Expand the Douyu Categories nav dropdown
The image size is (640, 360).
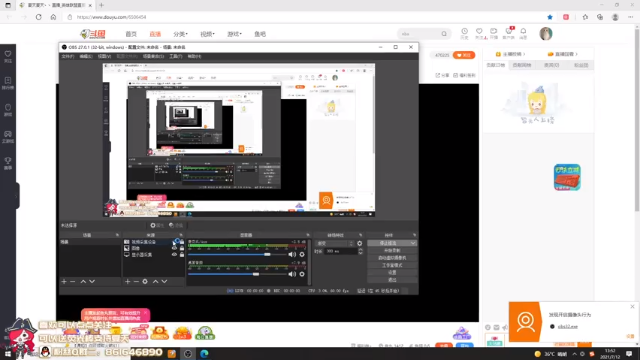[180, 34]
